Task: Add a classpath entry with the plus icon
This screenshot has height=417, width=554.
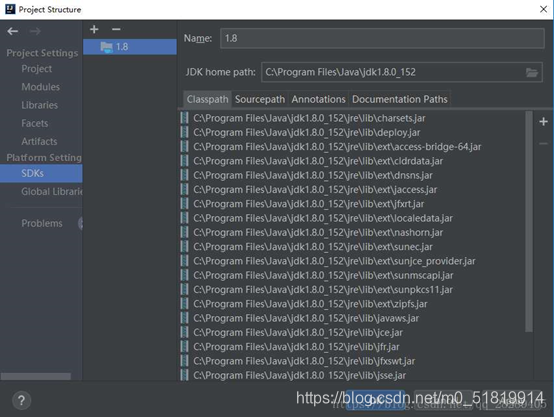Action: [x=543, y=122]
